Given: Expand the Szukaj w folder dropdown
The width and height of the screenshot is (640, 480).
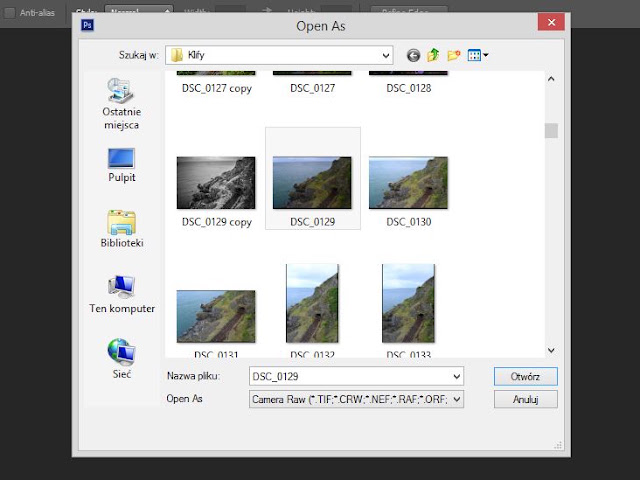Looking at the screenshot, I should [x=386, y=55].
